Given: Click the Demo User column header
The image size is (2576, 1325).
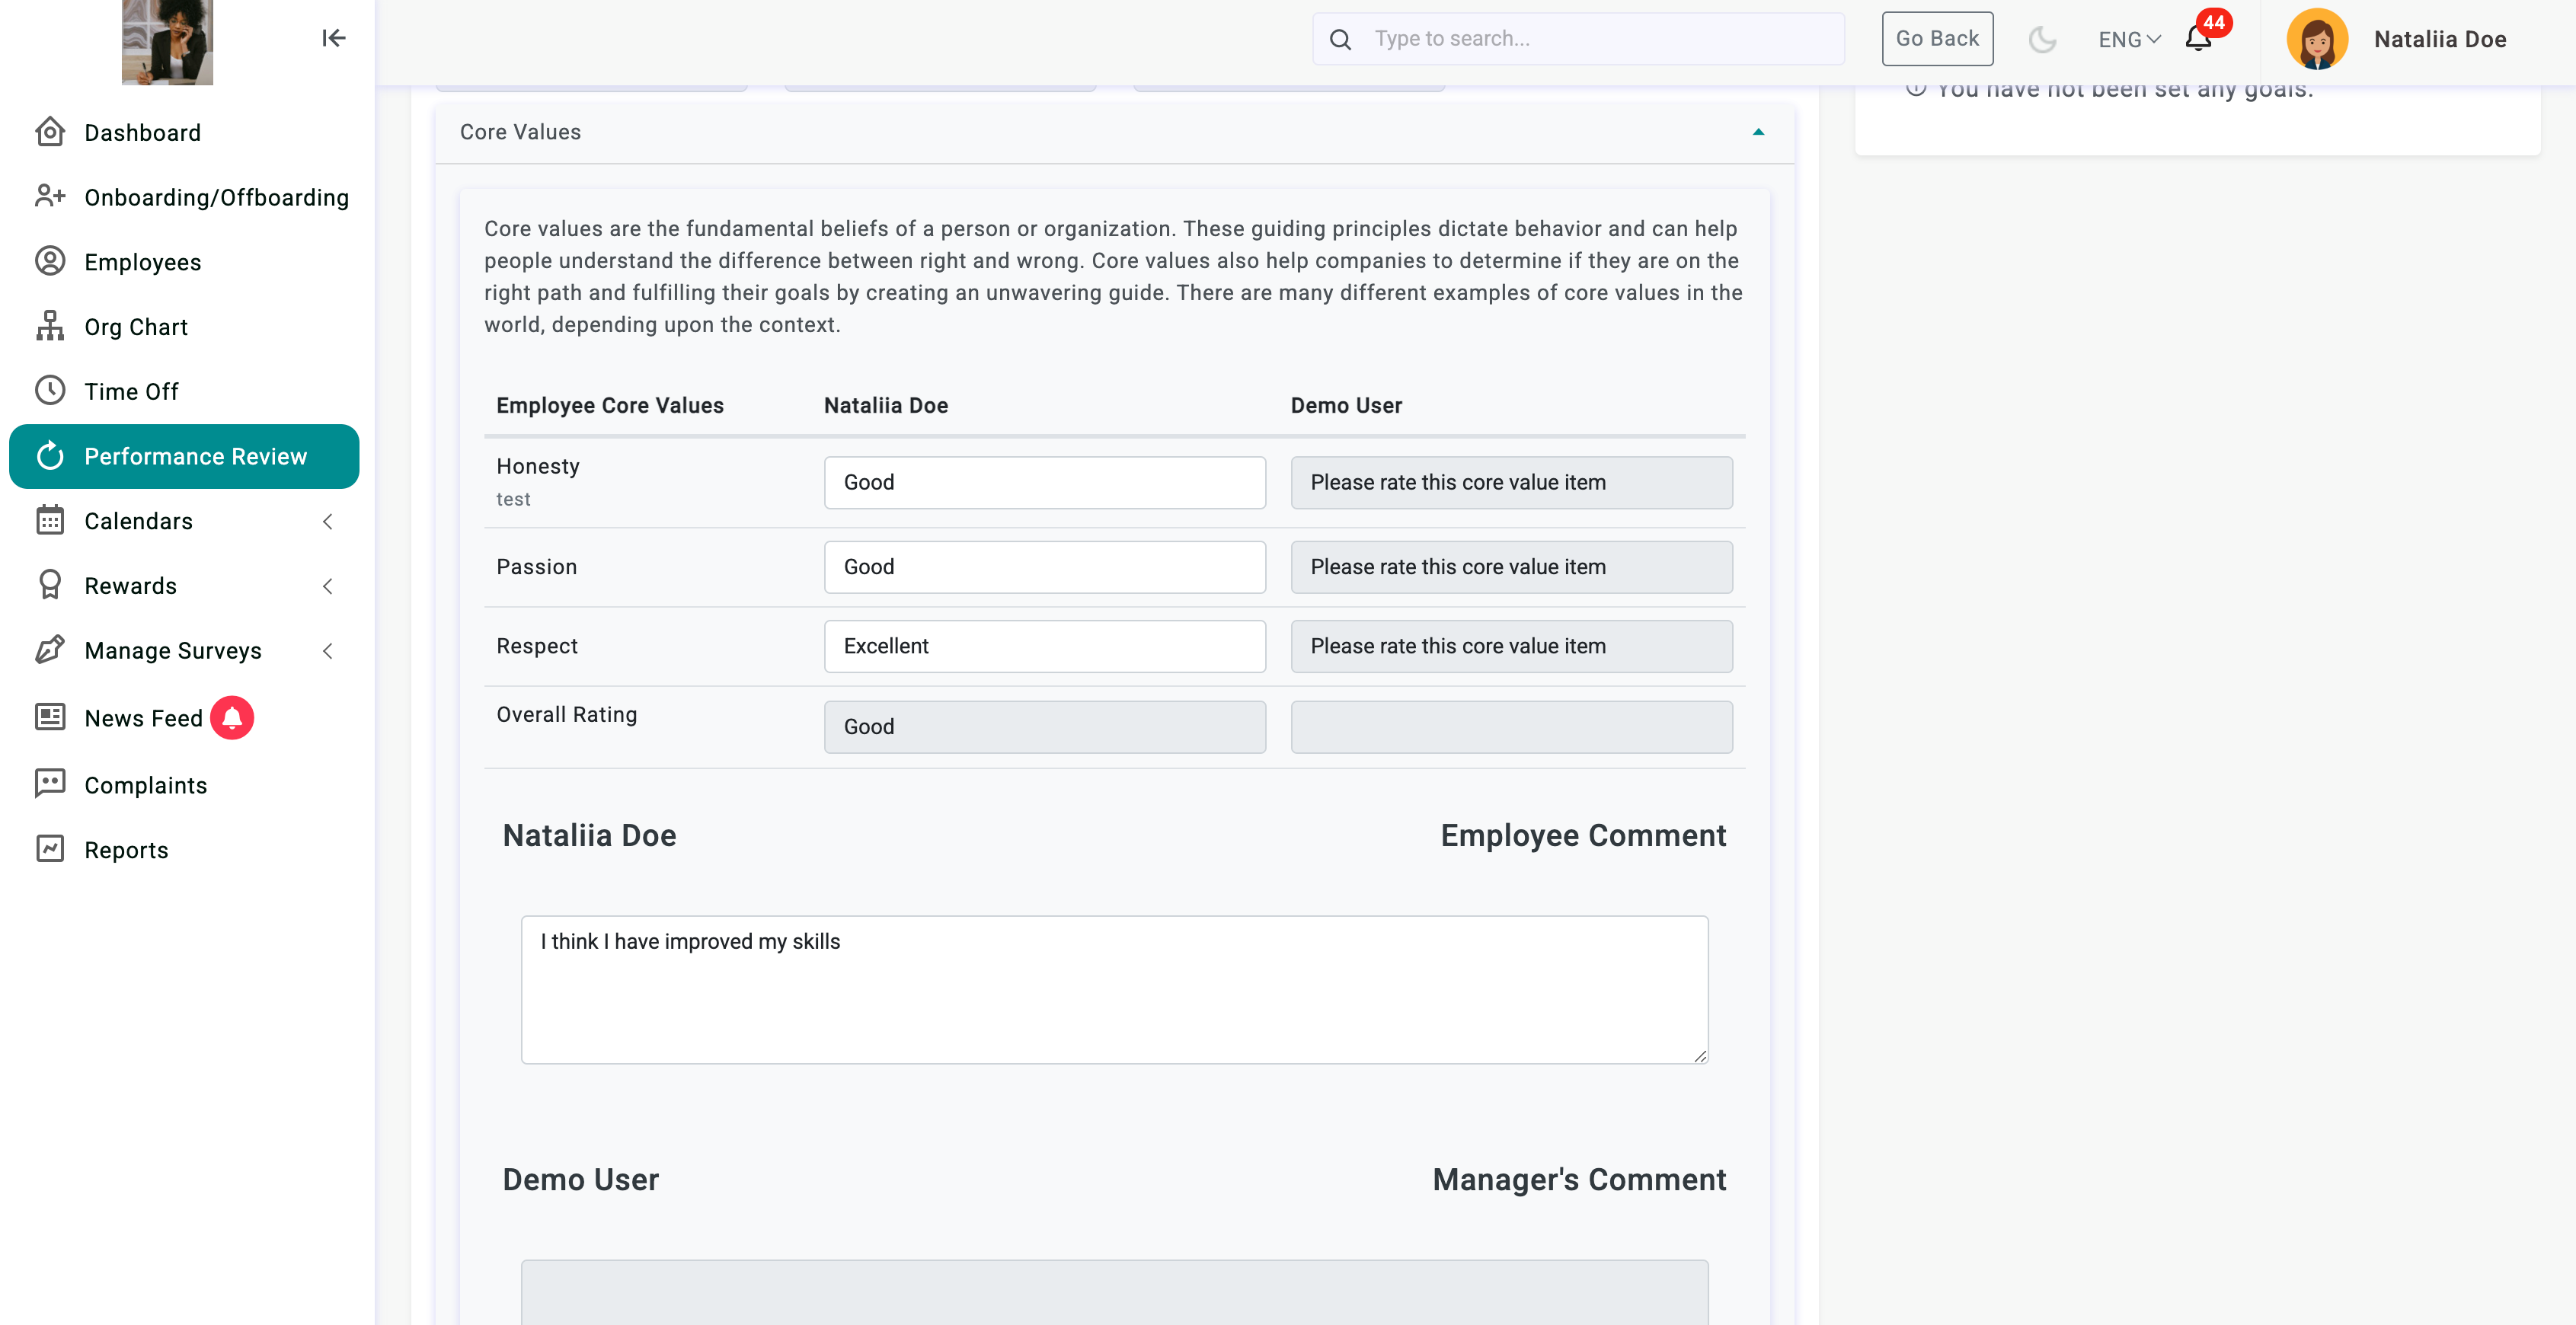Looking at the screenshot, I should click(x=1346, y=405).
